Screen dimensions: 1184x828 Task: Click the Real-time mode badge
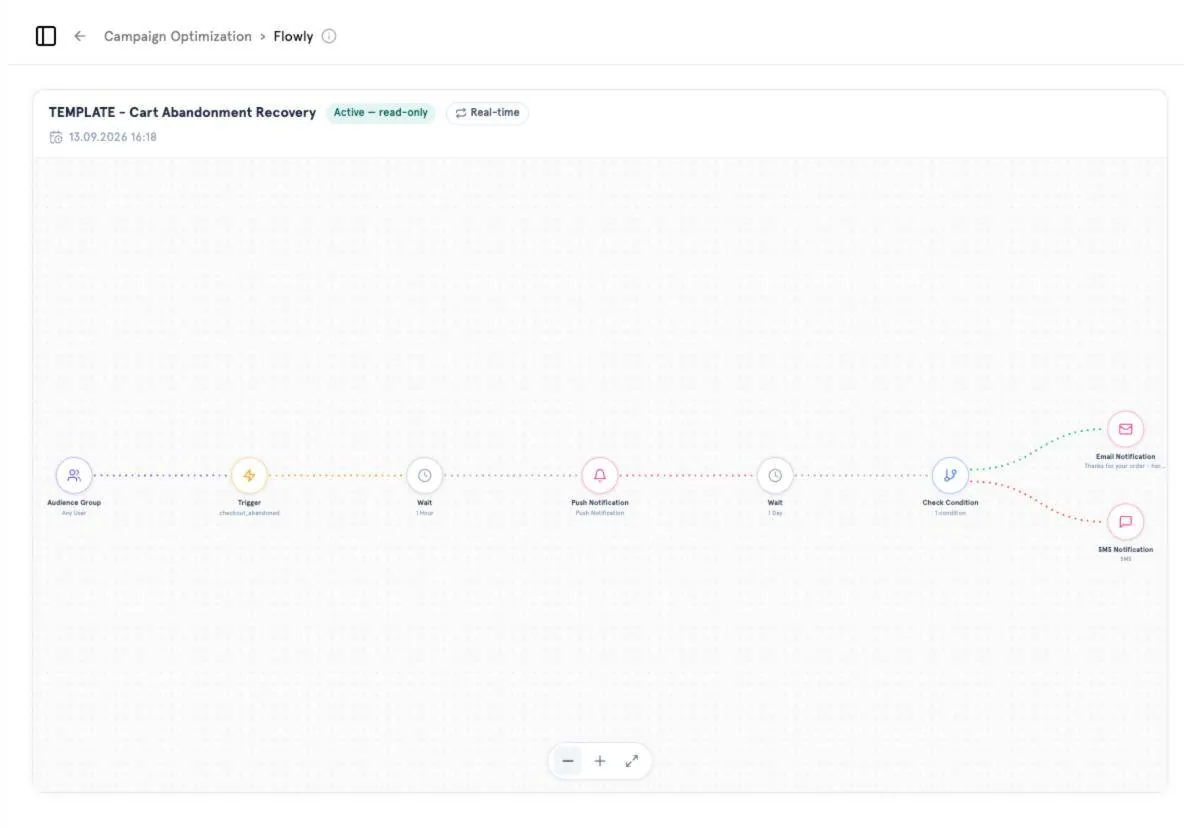[487, 112]
